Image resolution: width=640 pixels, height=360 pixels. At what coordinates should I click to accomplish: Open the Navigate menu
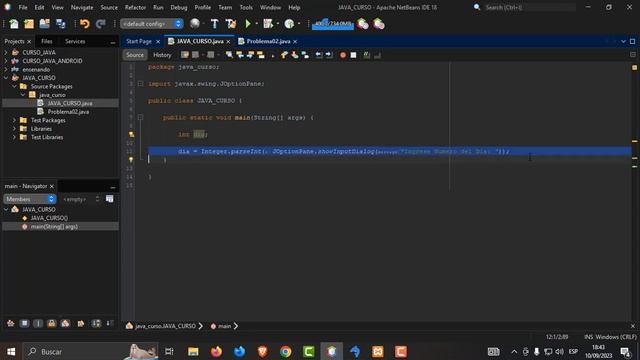pos(82,7)
